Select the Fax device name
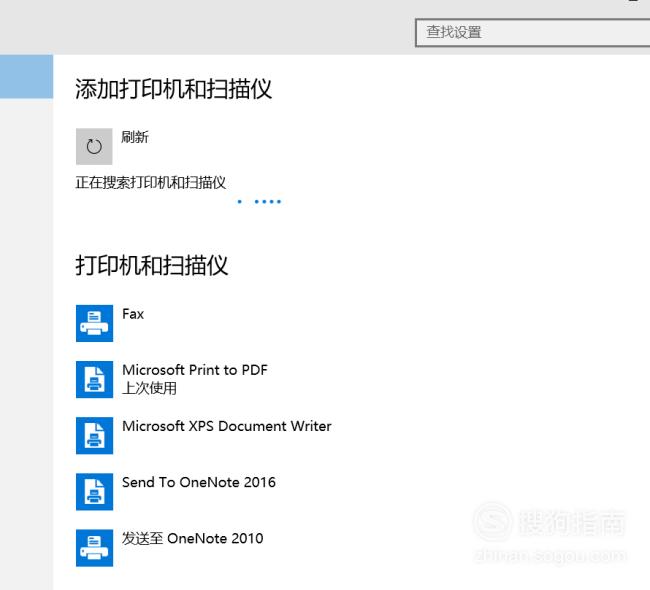Image resolution: width=650 pixels, height=590 pixels. pos(133,314)
